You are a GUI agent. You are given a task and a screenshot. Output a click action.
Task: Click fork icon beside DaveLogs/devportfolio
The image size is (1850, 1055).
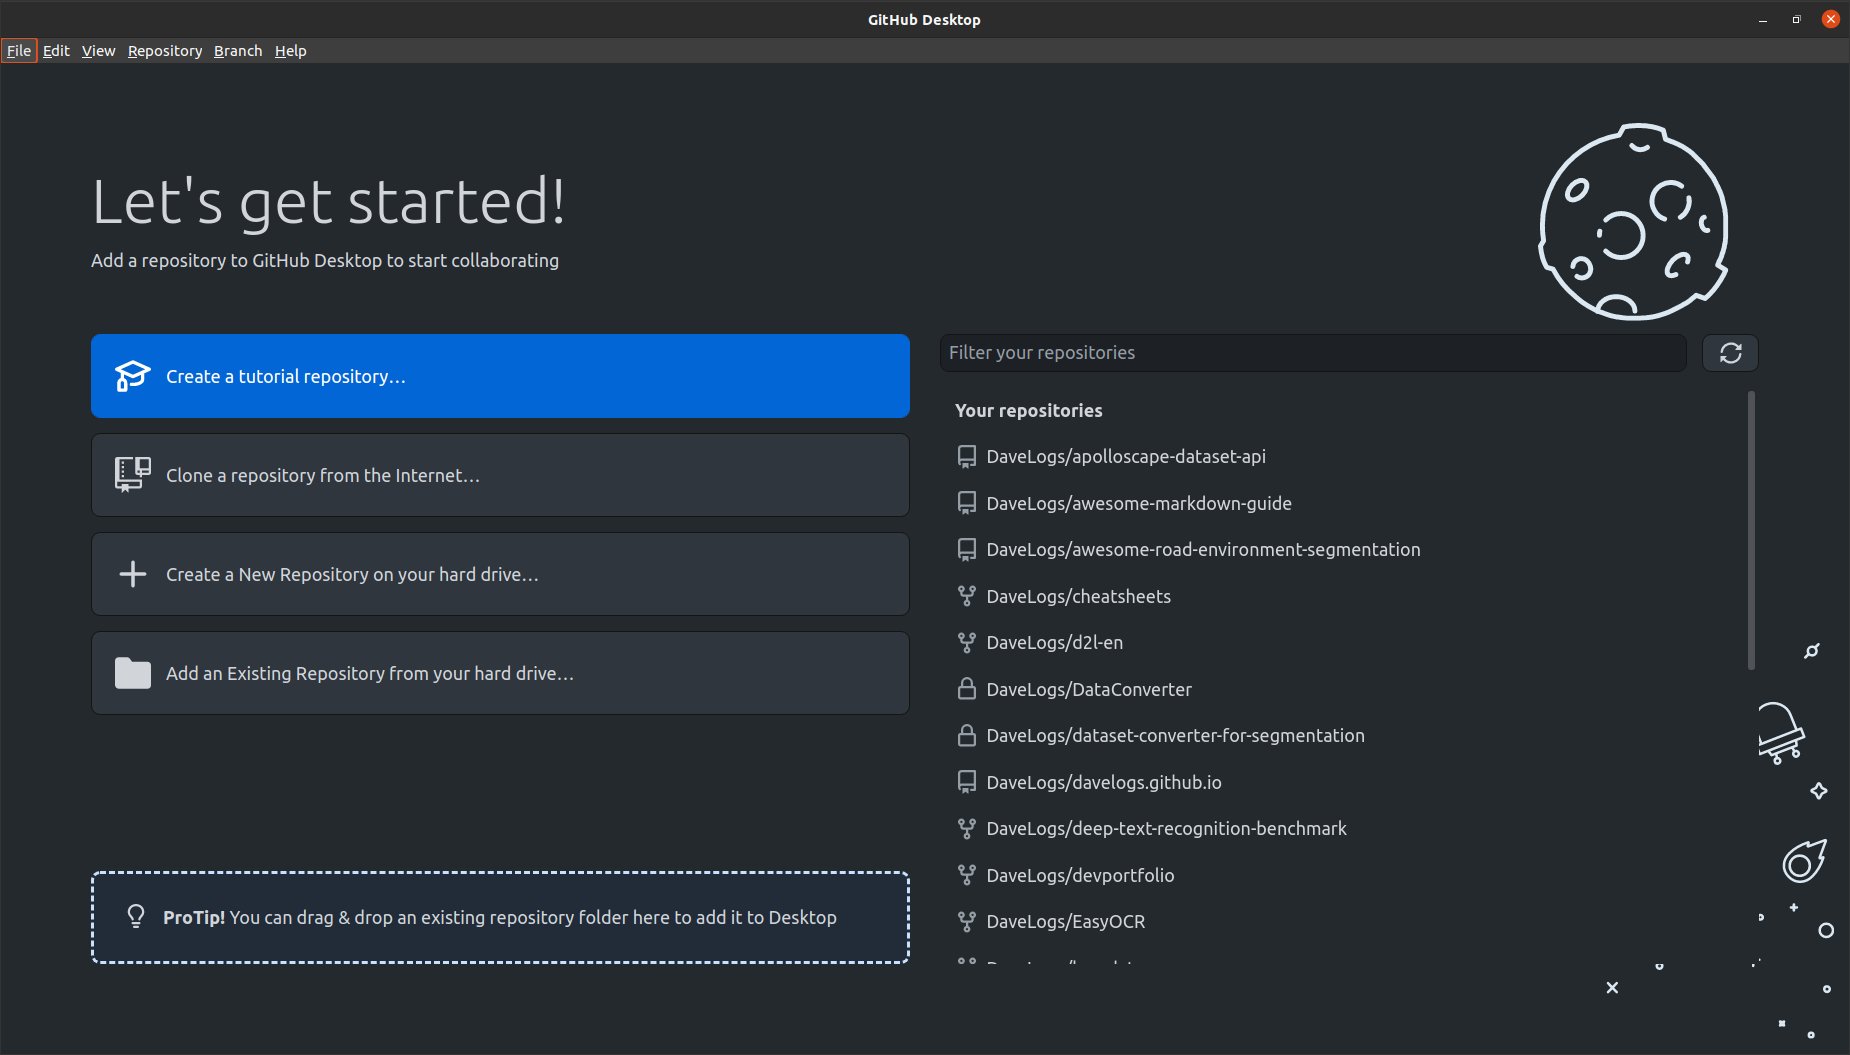(x=966, y=875)
